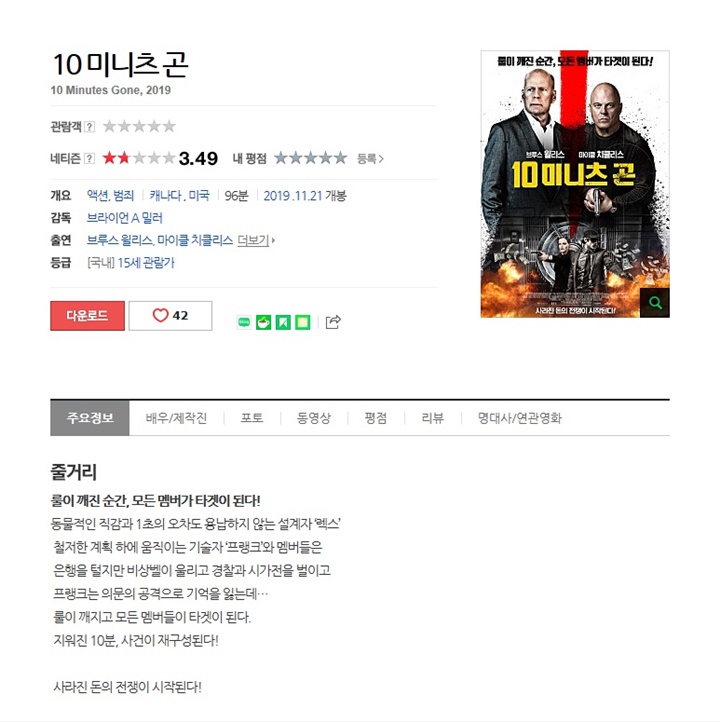Open the share arrow icon
The image size is (720, 722).
click(x=333, y=322)
